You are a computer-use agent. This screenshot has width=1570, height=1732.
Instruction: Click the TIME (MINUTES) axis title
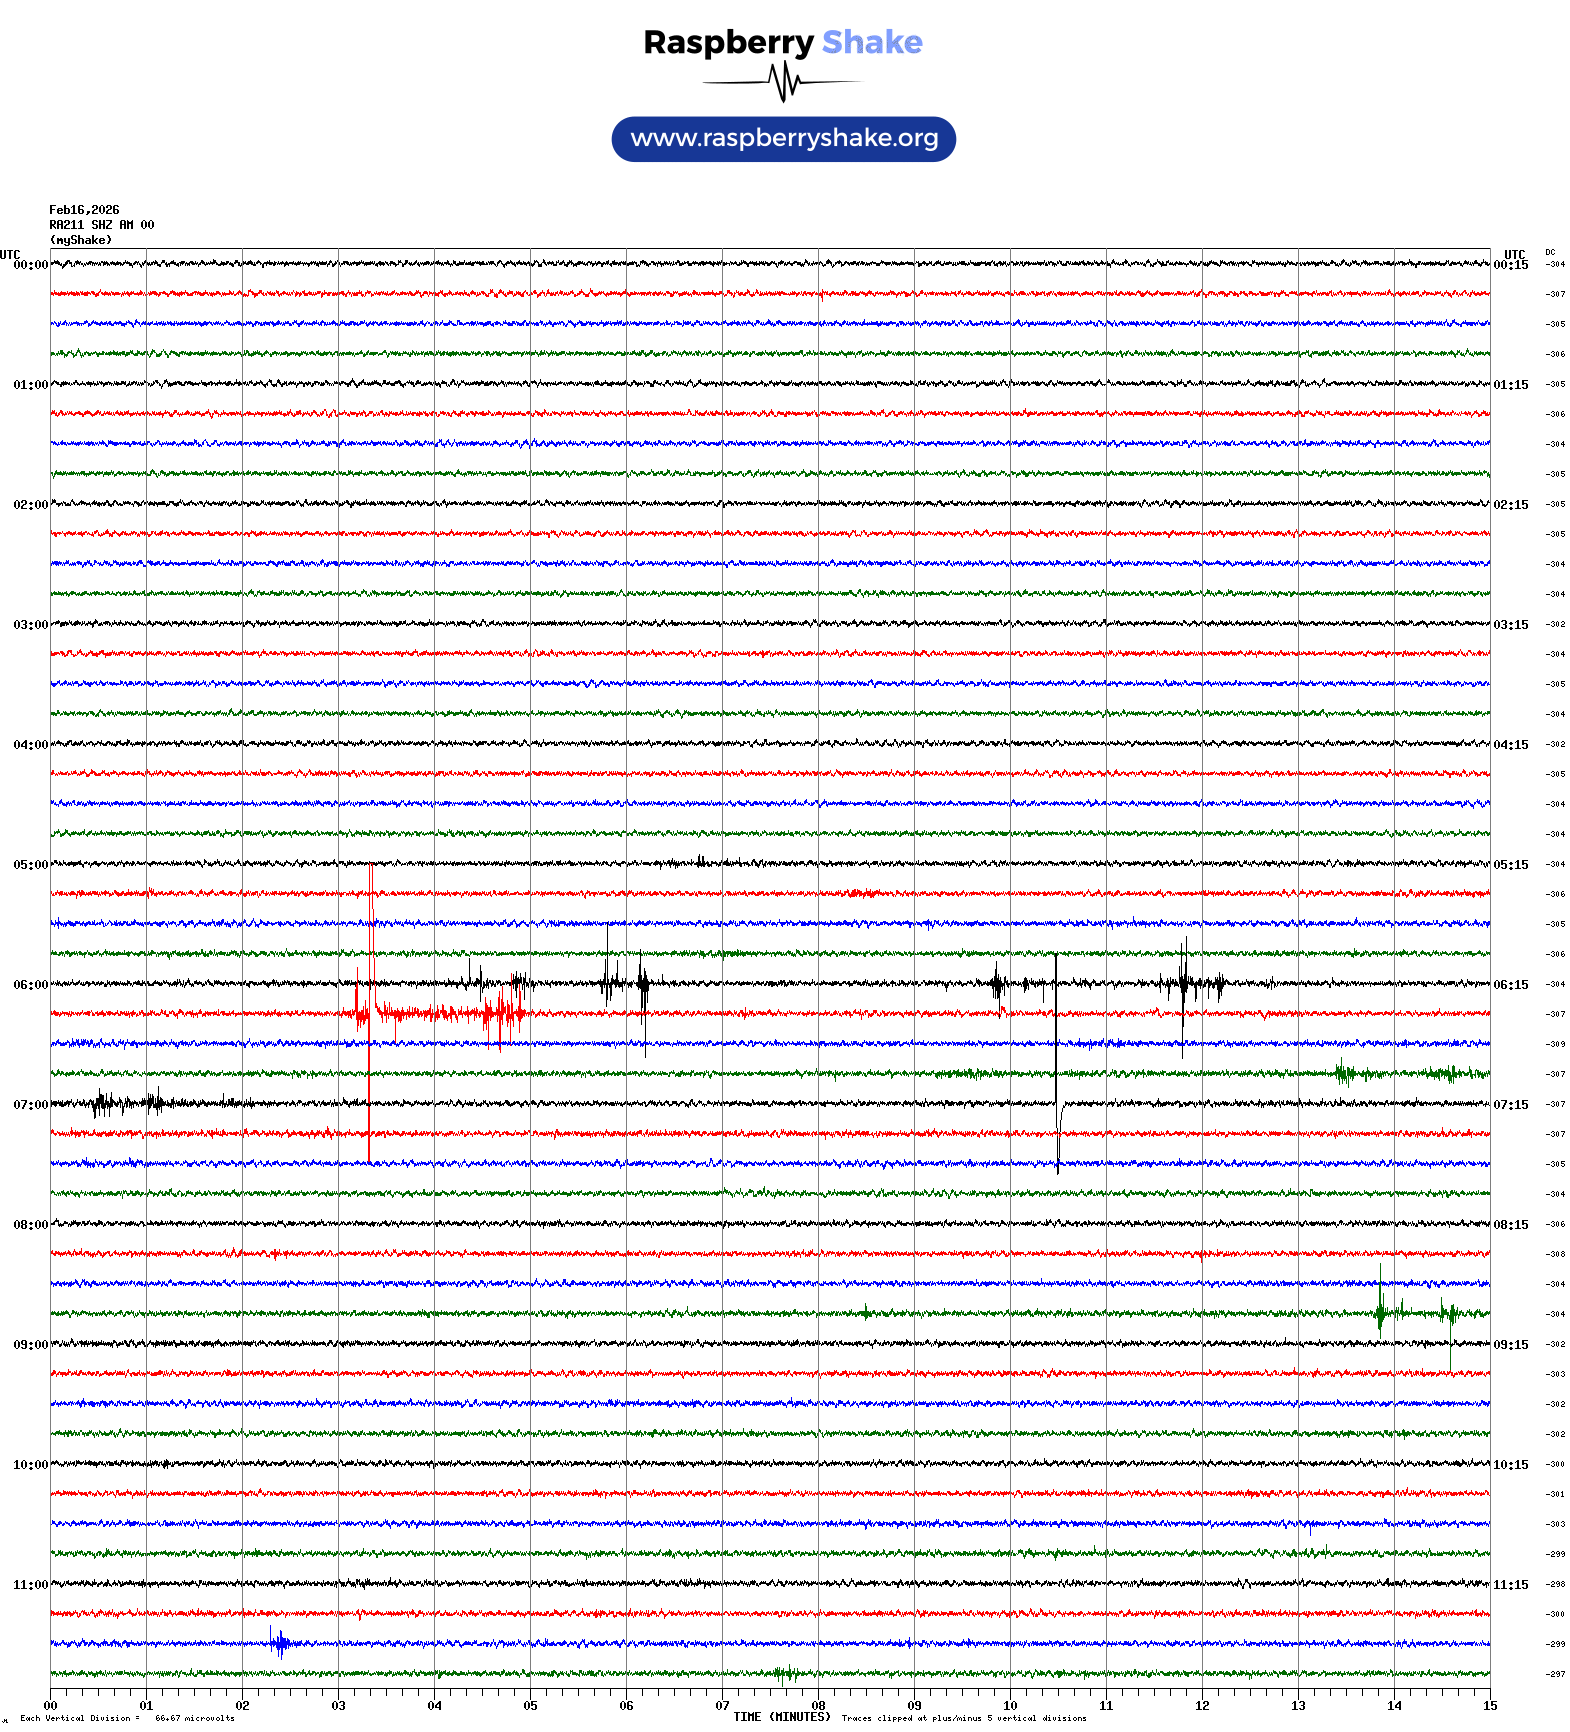pos(781,1717)
